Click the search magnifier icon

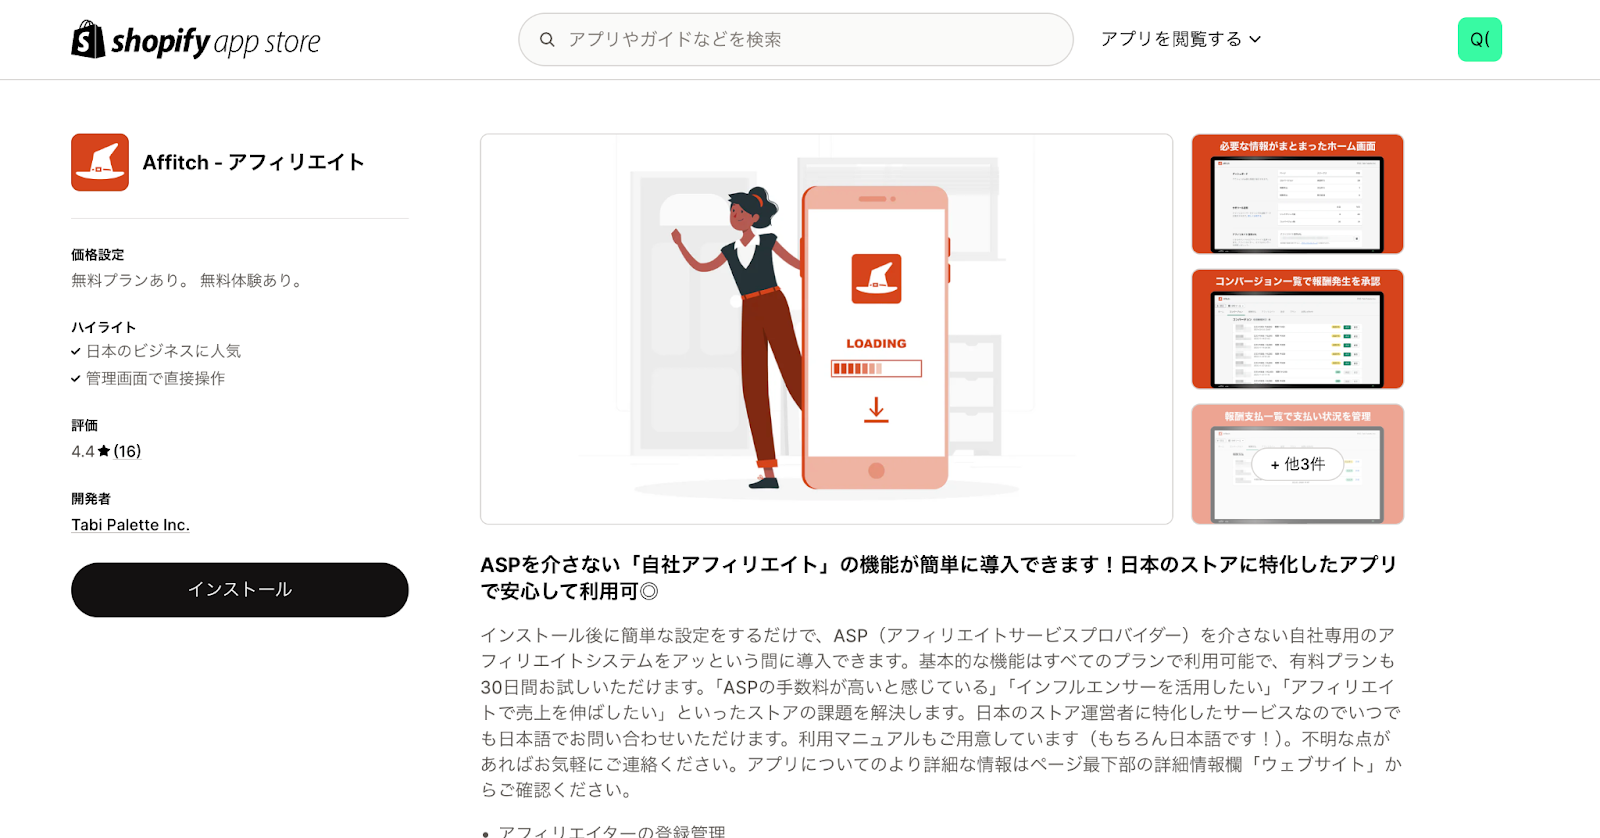547,40
